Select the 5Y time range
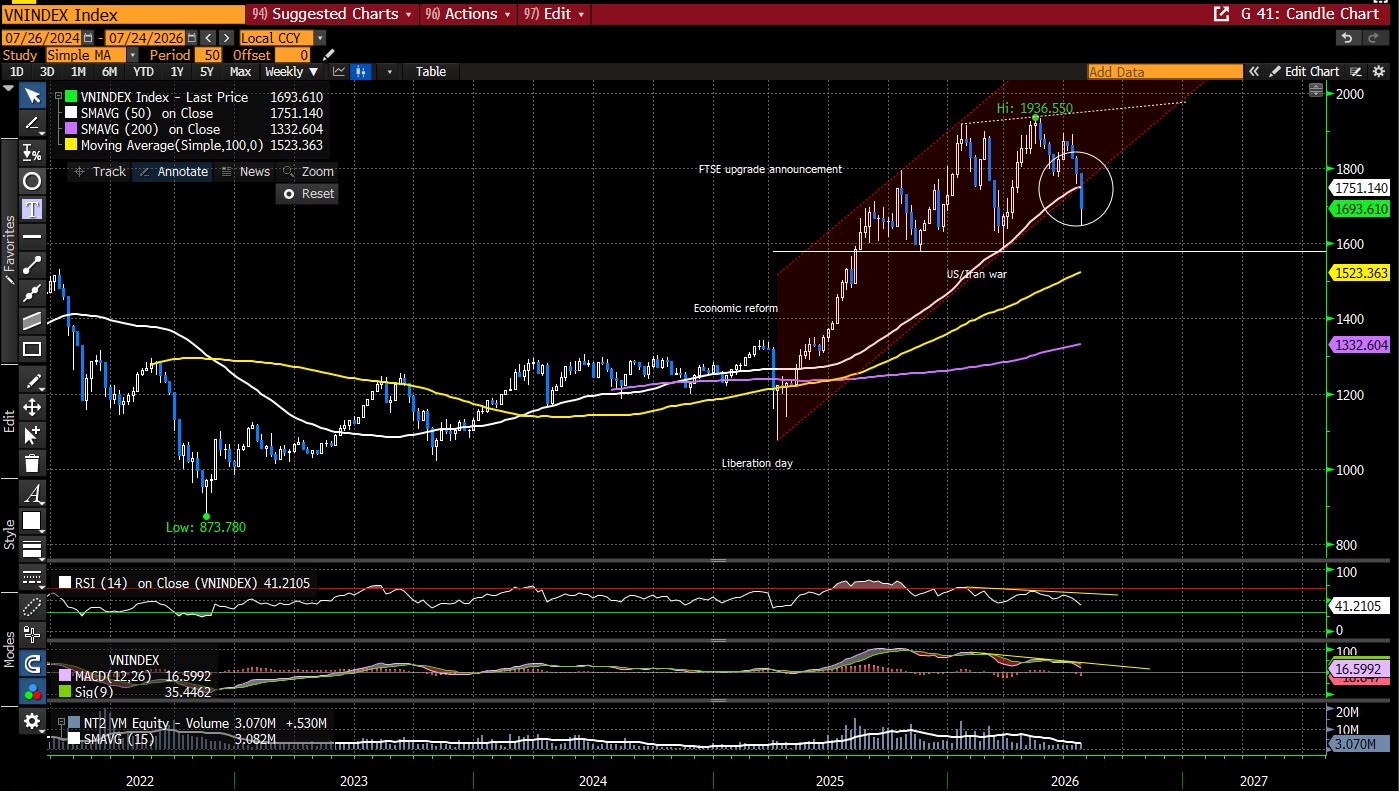The width and height of the screenshot is (1399, 791). [207, 72]
